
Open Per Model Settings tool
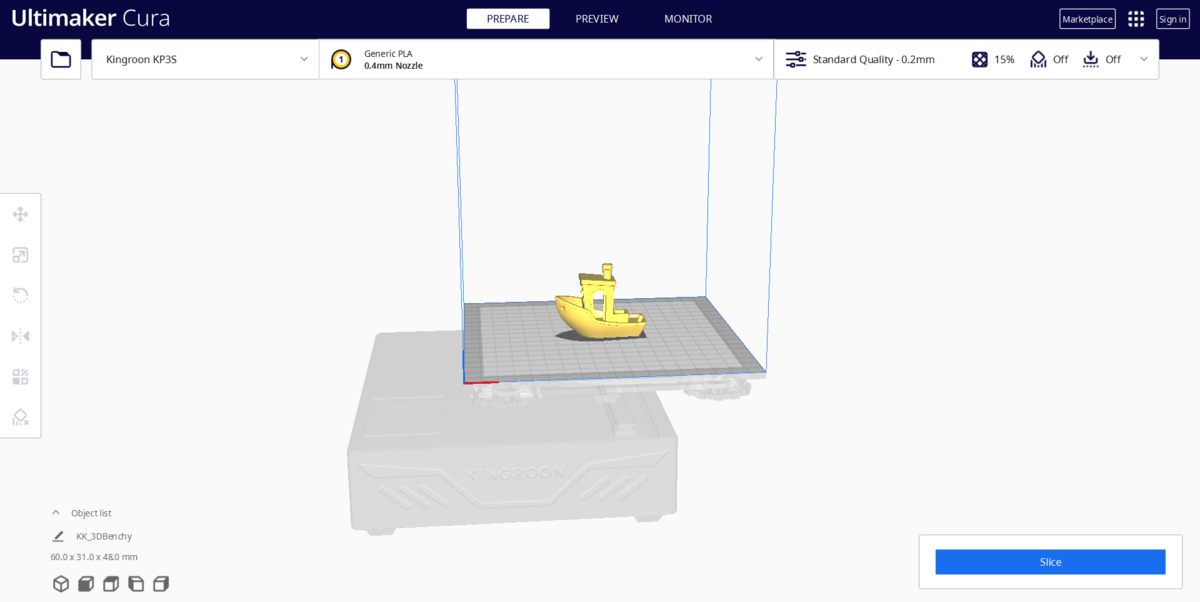coord(20,377)
